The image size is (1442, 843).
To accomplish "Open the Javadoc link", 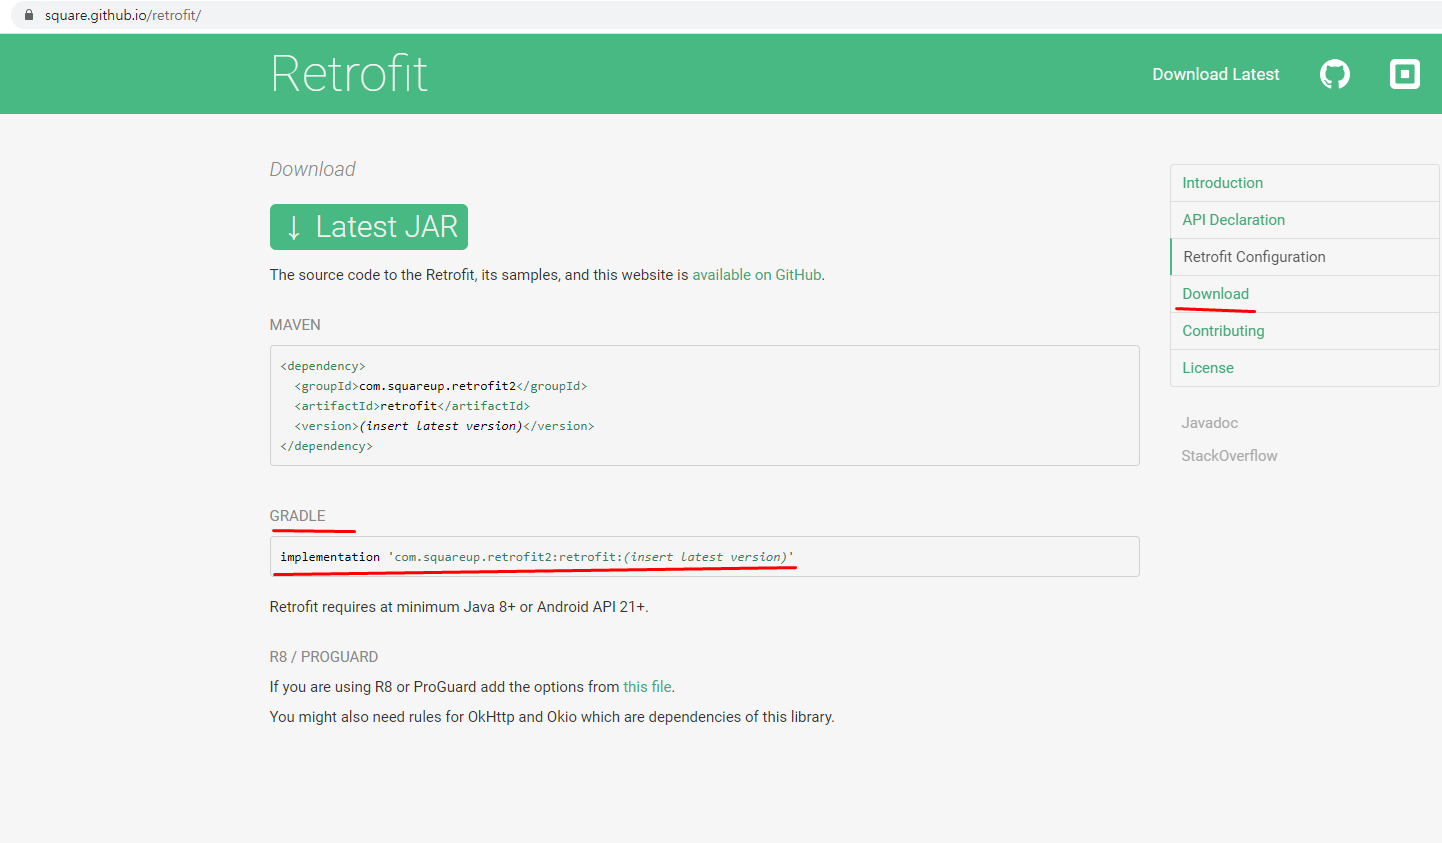I will [1210, 423].
